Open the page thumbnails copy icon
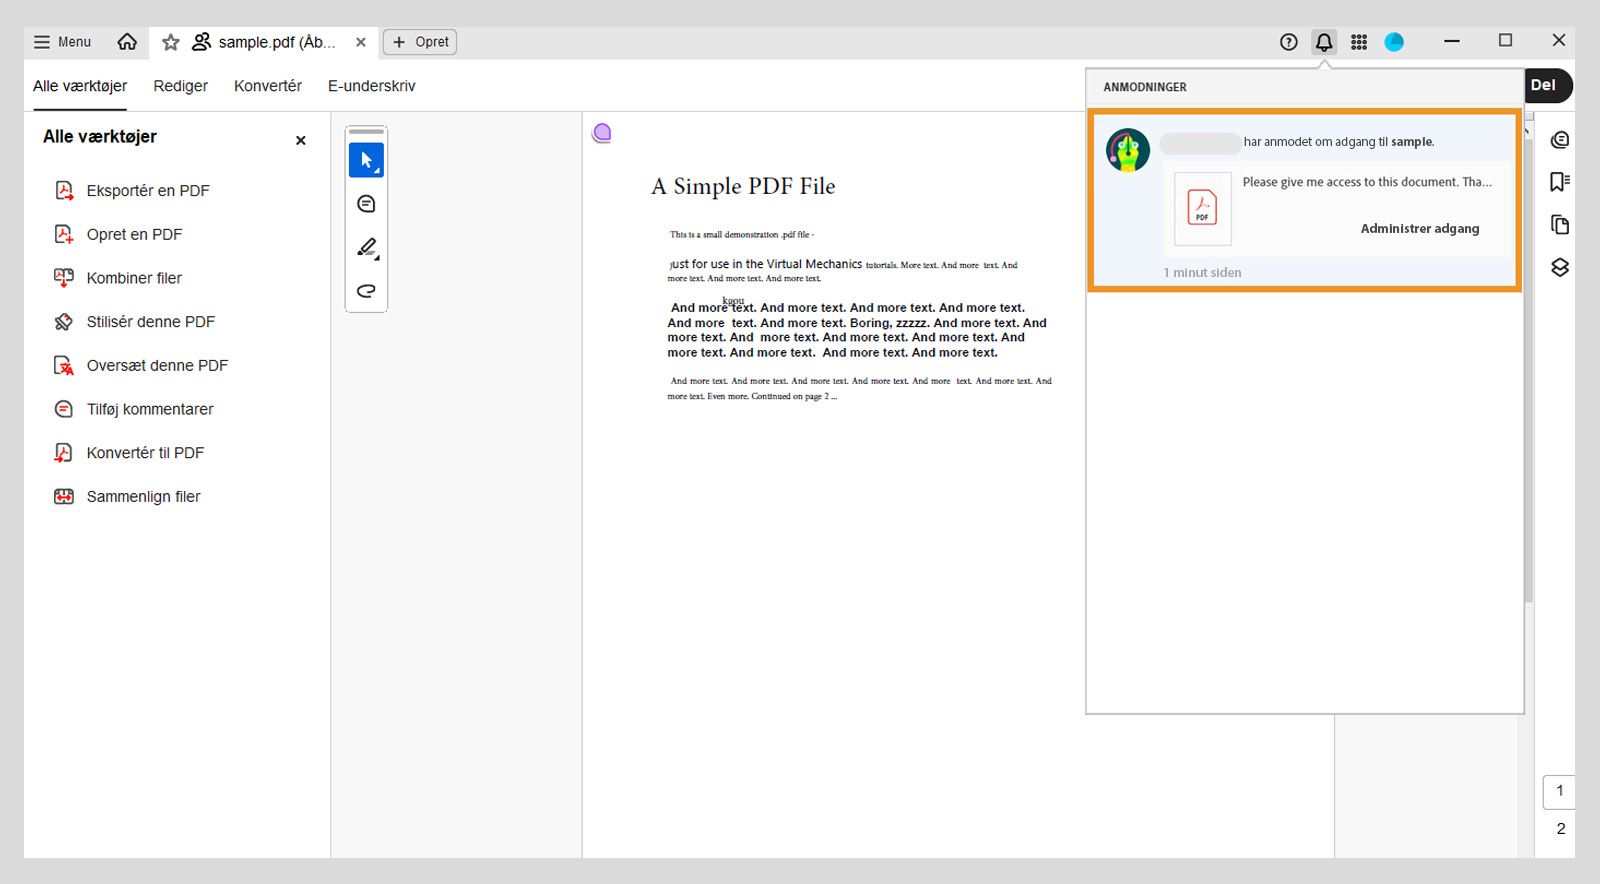The width and height of the screenshot is (1600, 884). (1559, 225)
